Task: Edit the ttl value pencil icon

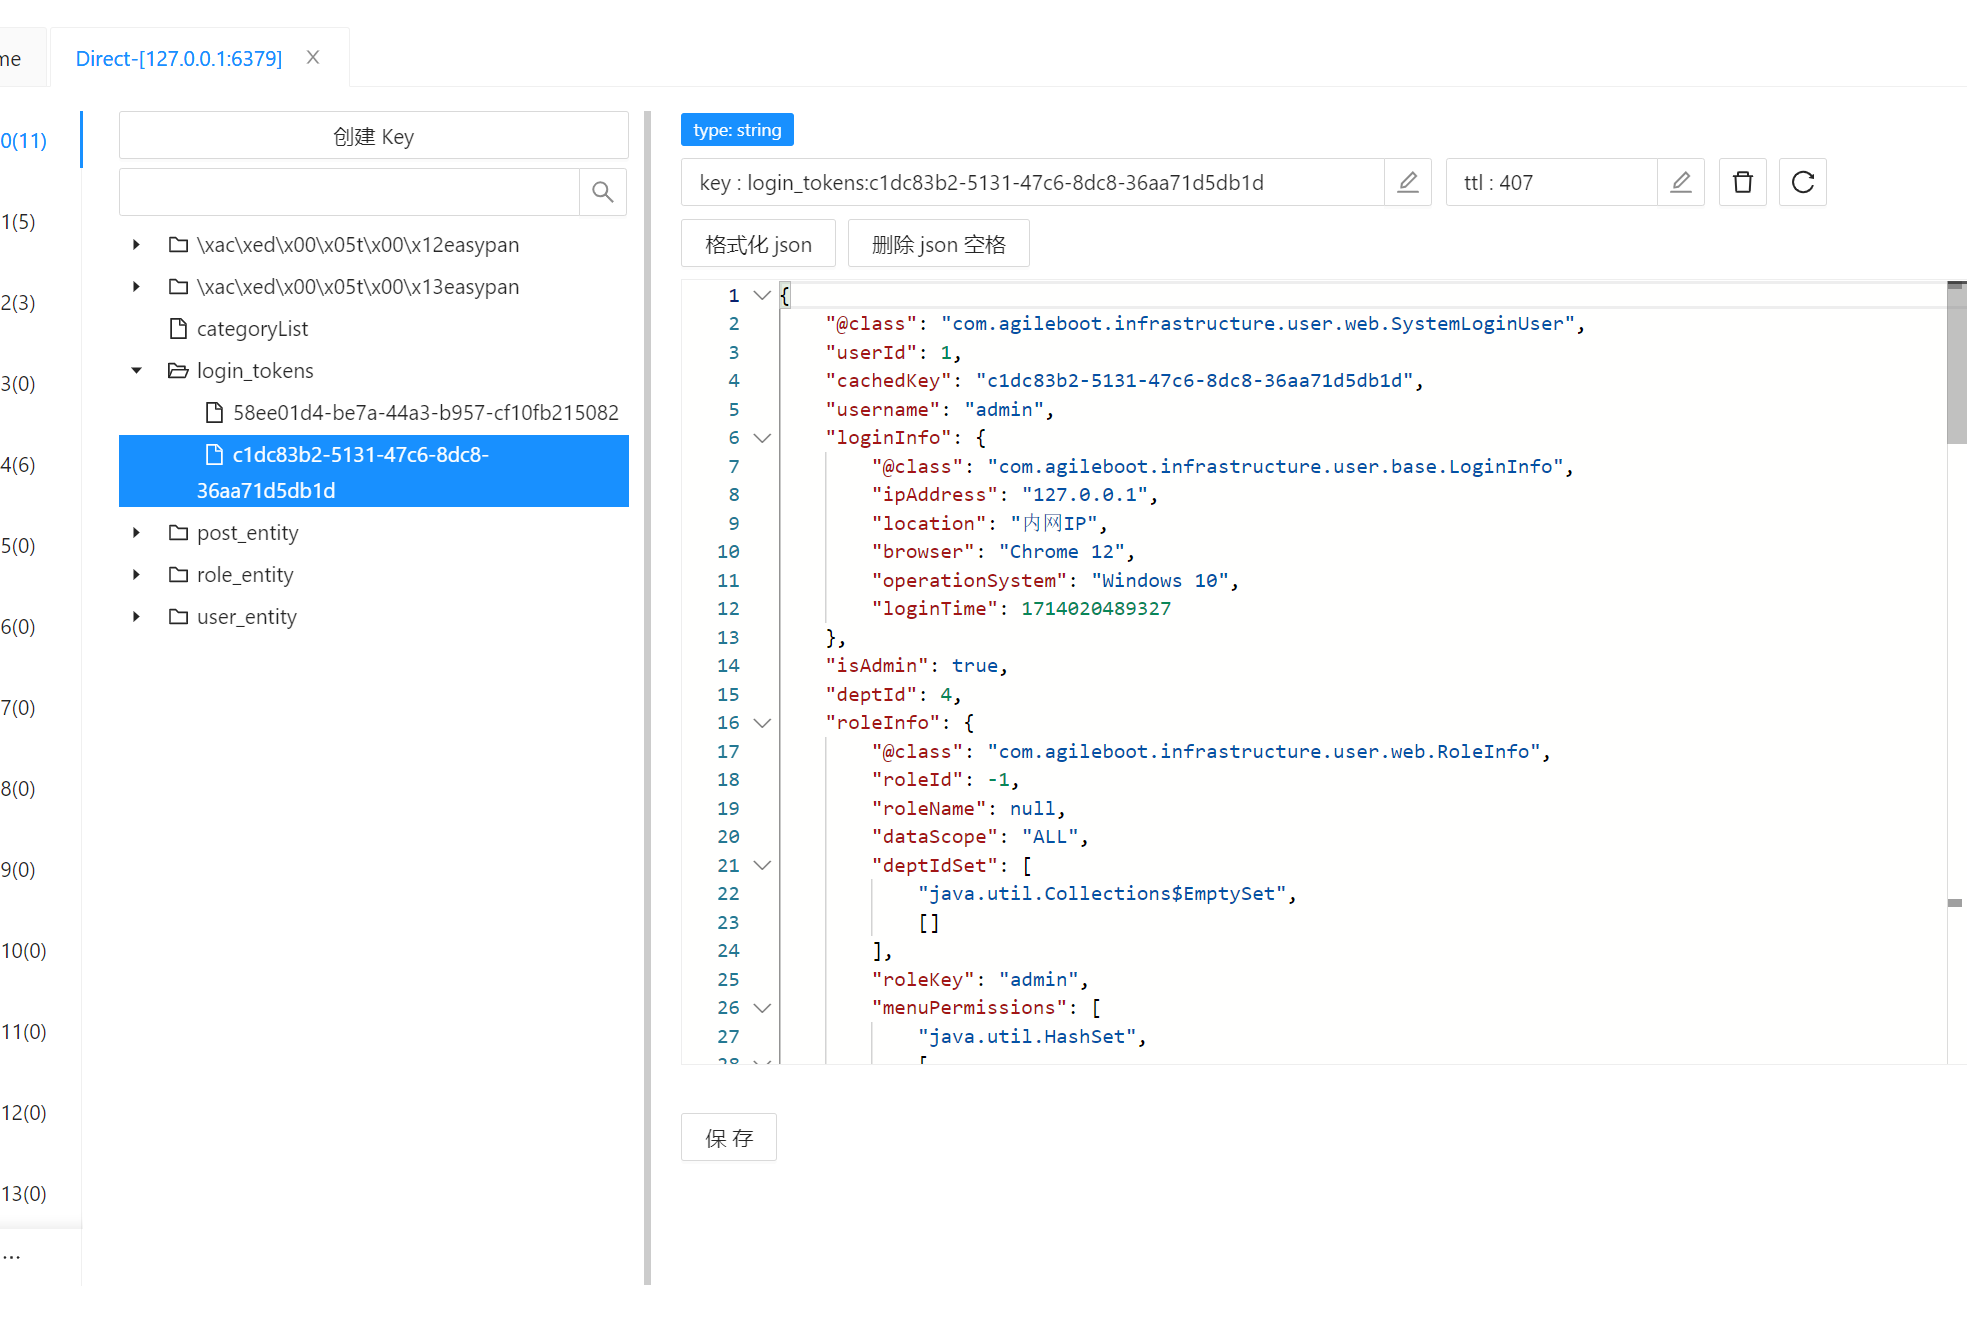Action: (x=1681, y=182)
